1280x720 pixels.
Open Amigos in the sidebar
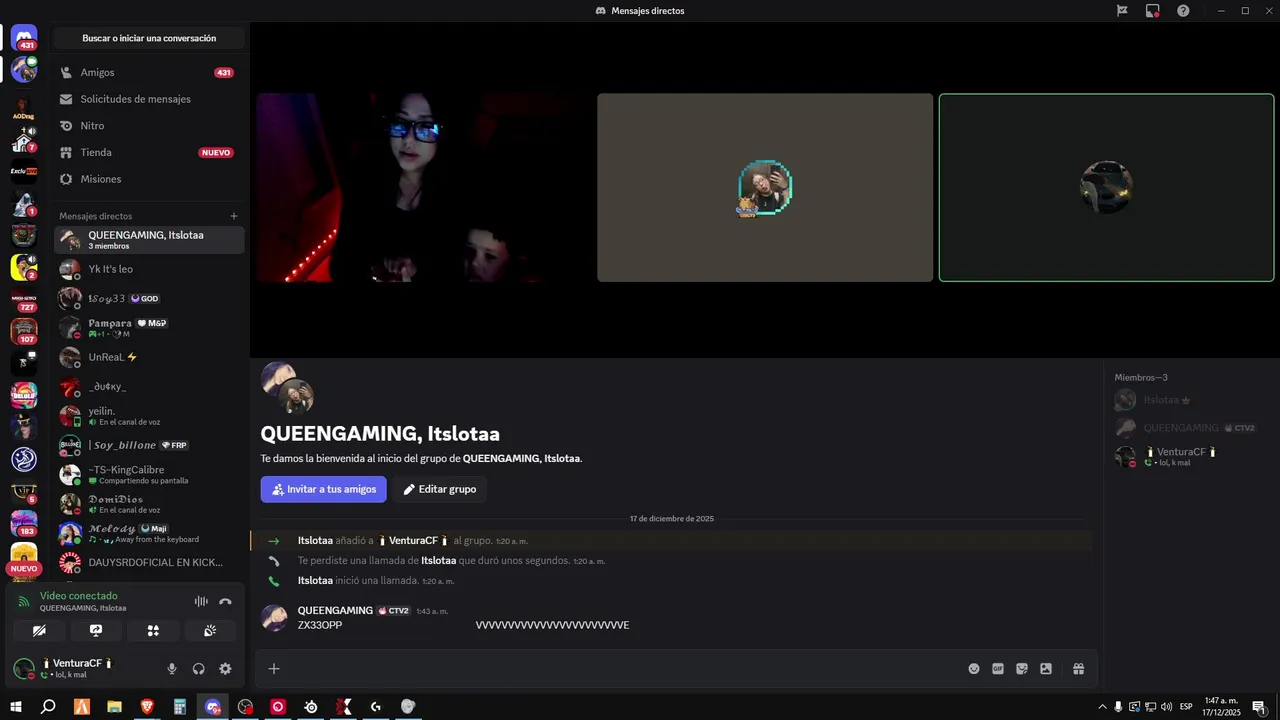[149, 73]
